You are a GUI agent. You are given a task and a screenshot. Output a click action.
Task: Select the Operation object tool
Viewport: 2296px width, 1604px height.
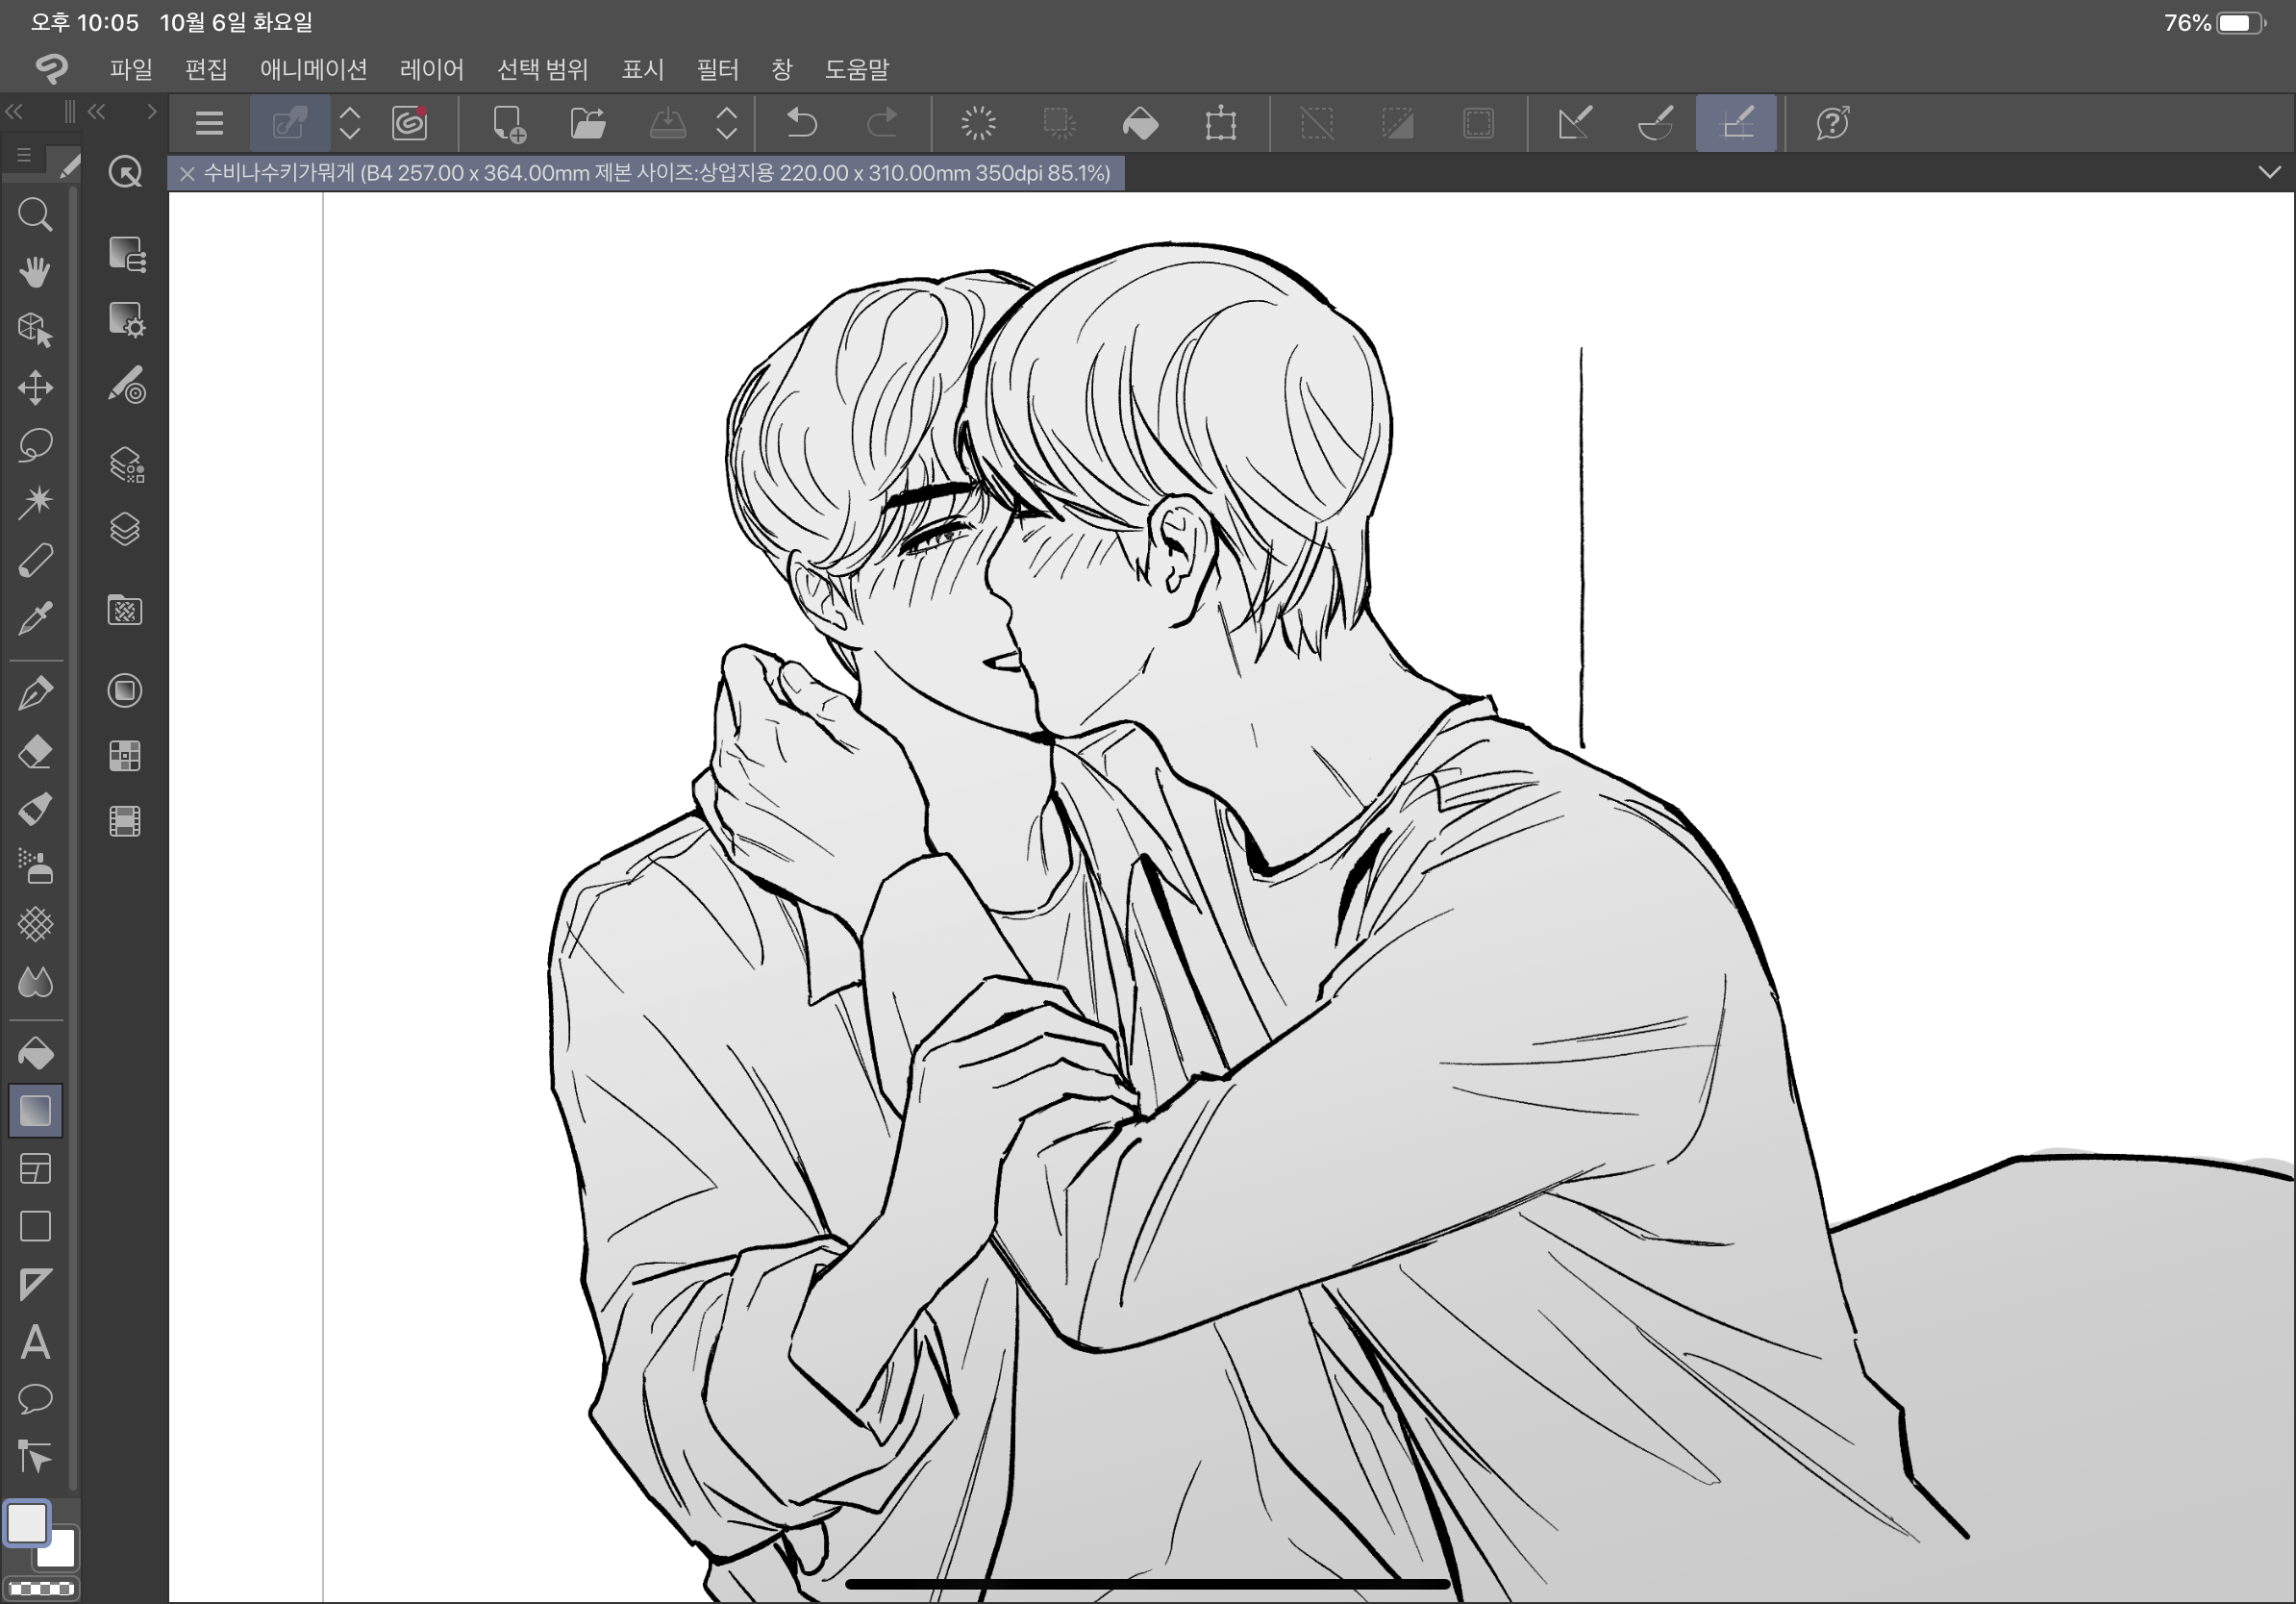tap(35, 329)
